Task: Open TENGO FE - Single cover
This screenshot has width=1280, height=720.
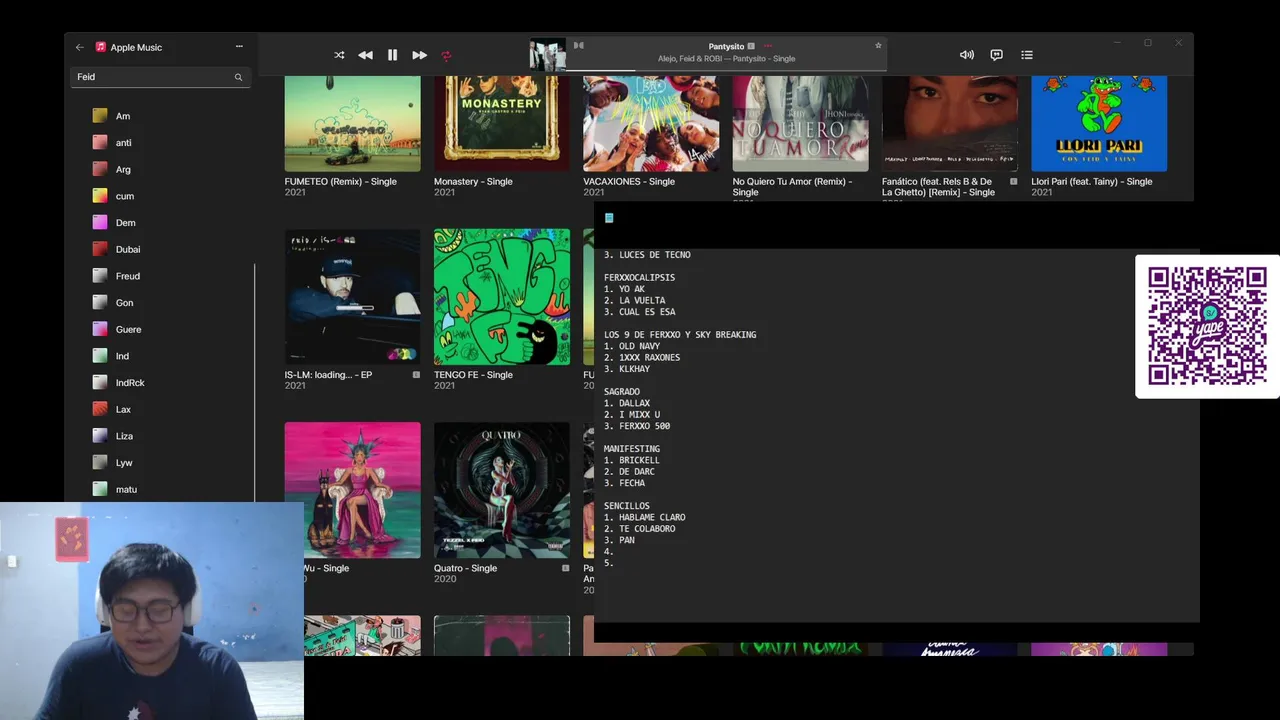Action: tap(502, 297)
